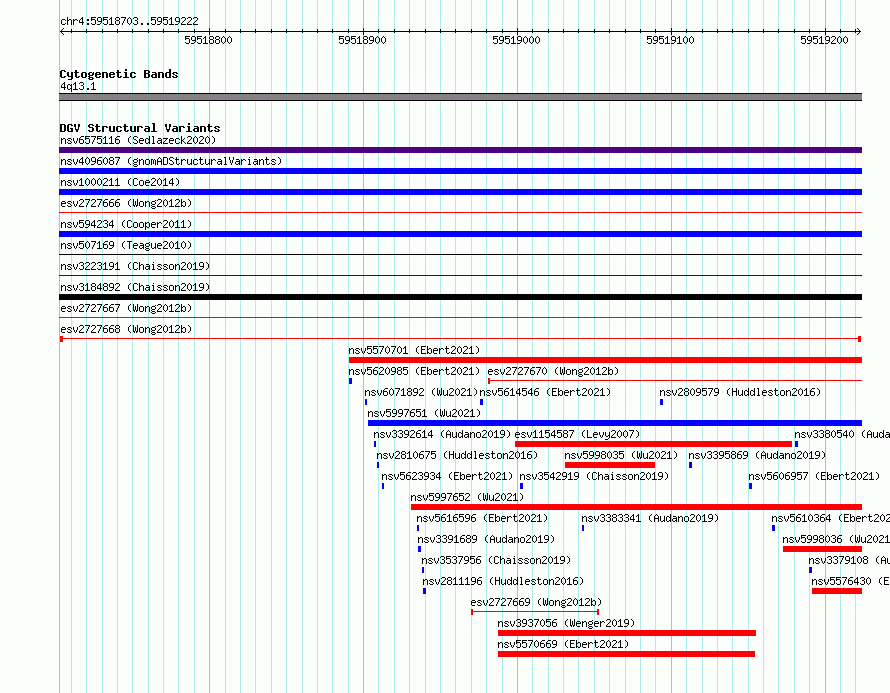Click red bar of nsv5576430
Image resolution: width=890 pixels, height=693 pixels.
click(x=837, y=591)
